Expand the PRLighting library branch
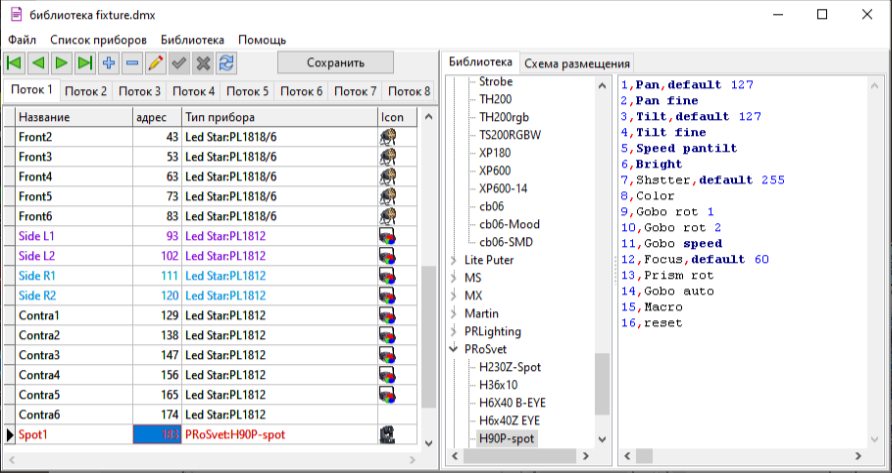892x473 pixels. click(454, 331)
